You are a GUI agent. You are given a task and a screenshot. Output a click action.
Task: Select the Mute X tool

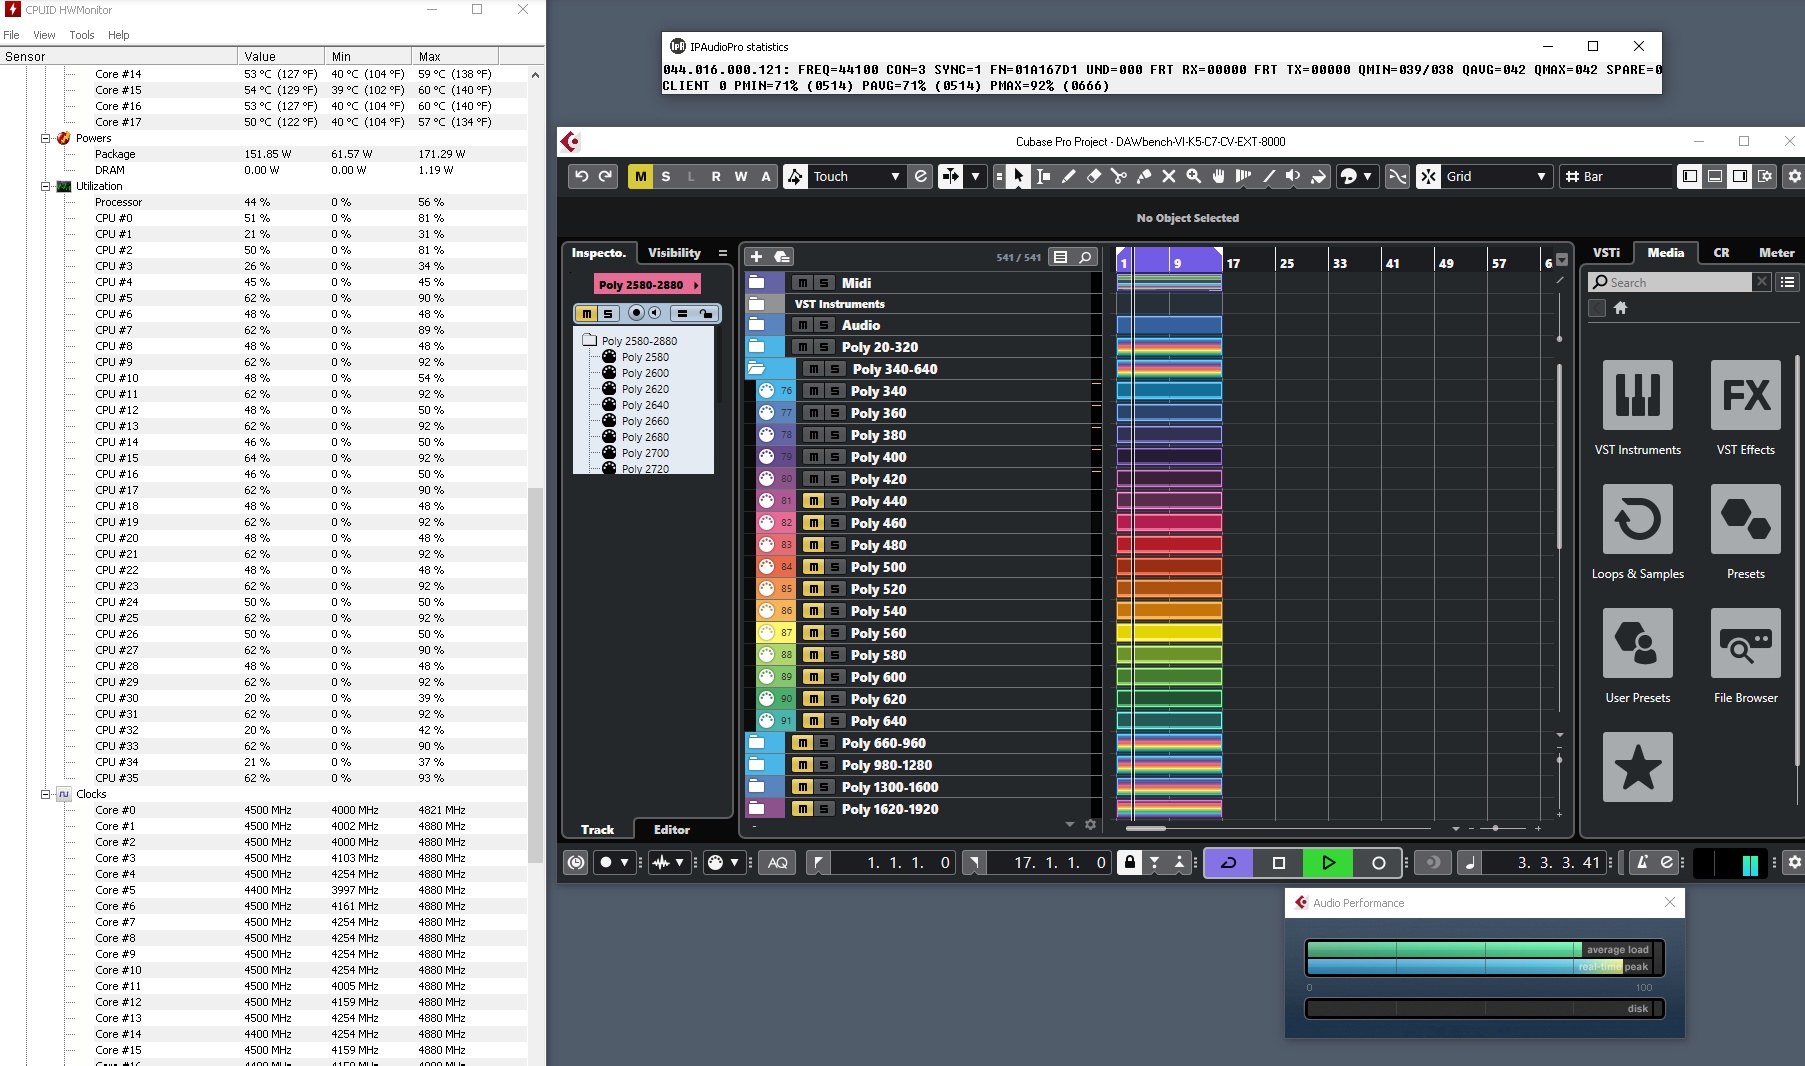tap(1168, 176)
